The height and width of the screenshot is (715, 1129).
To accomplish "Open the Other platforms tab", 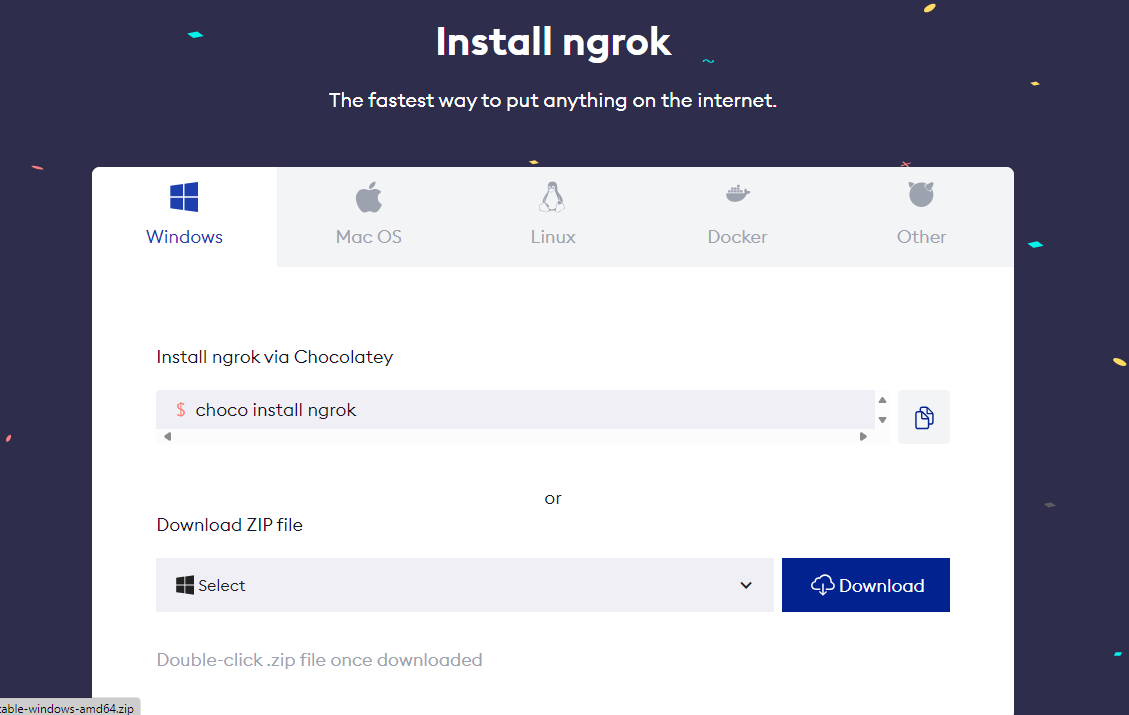I will pos(921,217).
